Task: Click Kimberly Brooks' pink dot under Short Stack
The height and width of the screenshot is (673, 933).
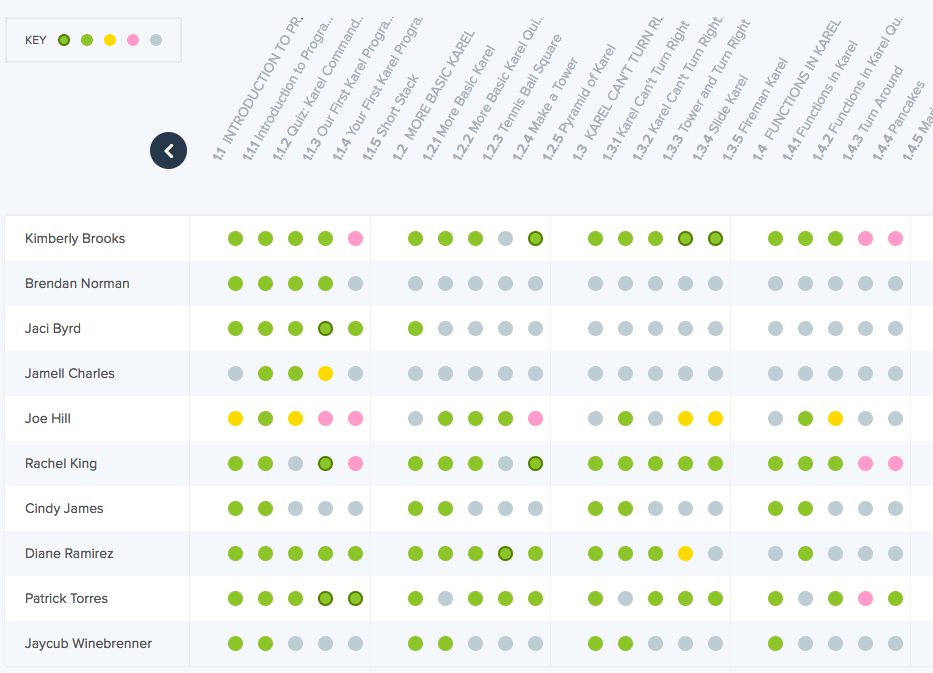Action: 355,238
